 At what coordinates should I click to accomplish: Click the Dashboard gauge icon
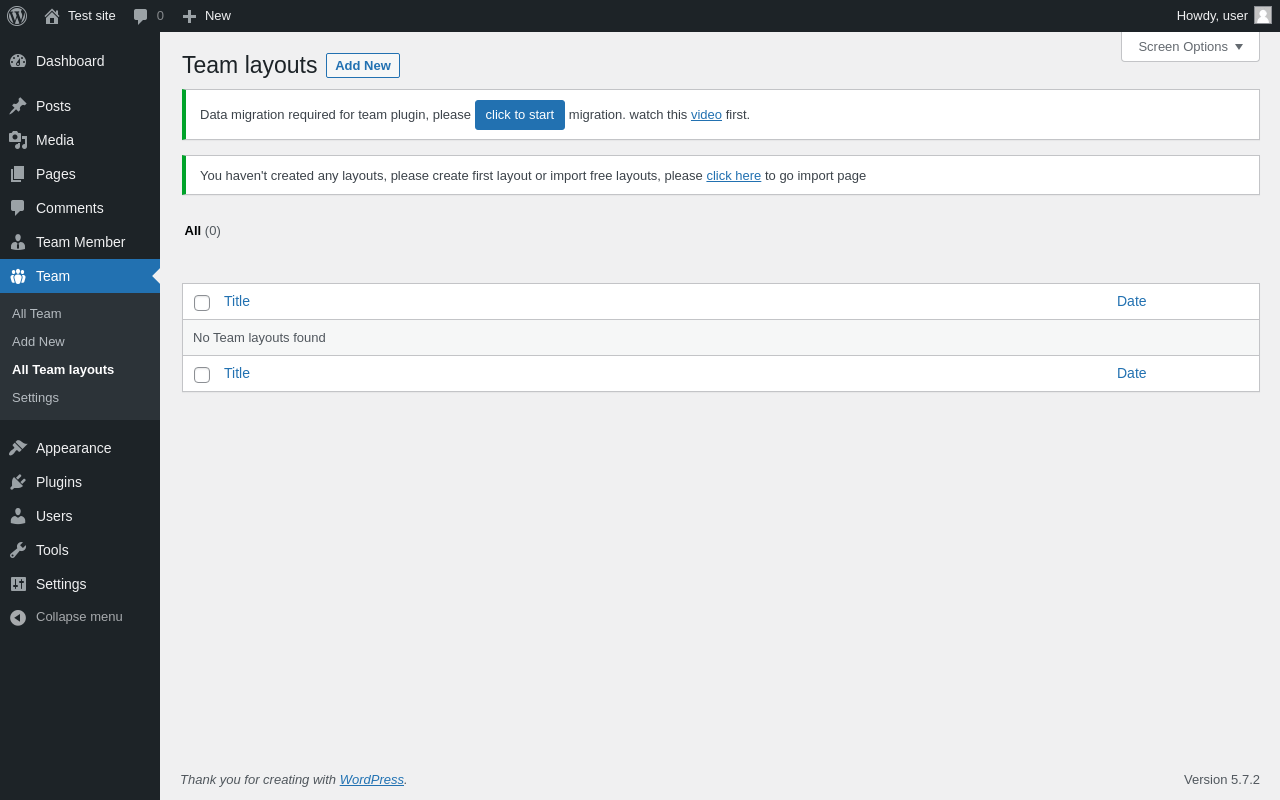pos(18,61)
